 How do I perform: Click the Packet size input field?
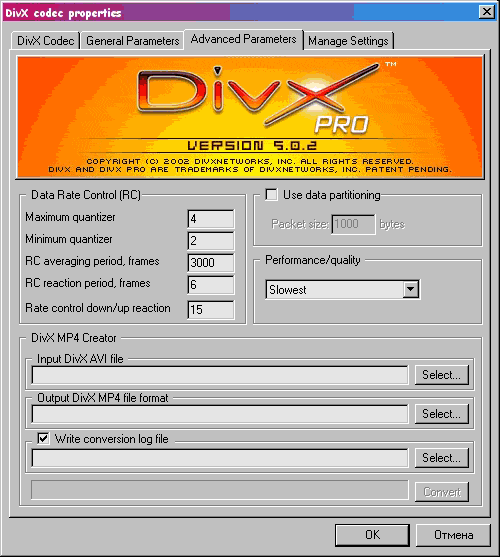pos(353,224)
